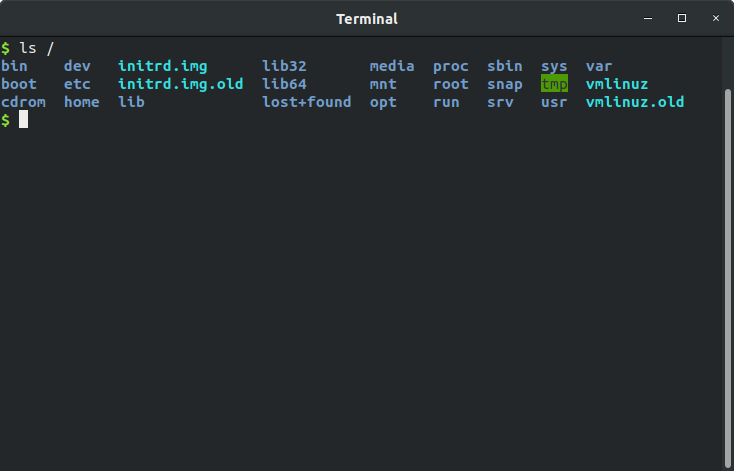Click the Terminal title in the title bar

366,18
